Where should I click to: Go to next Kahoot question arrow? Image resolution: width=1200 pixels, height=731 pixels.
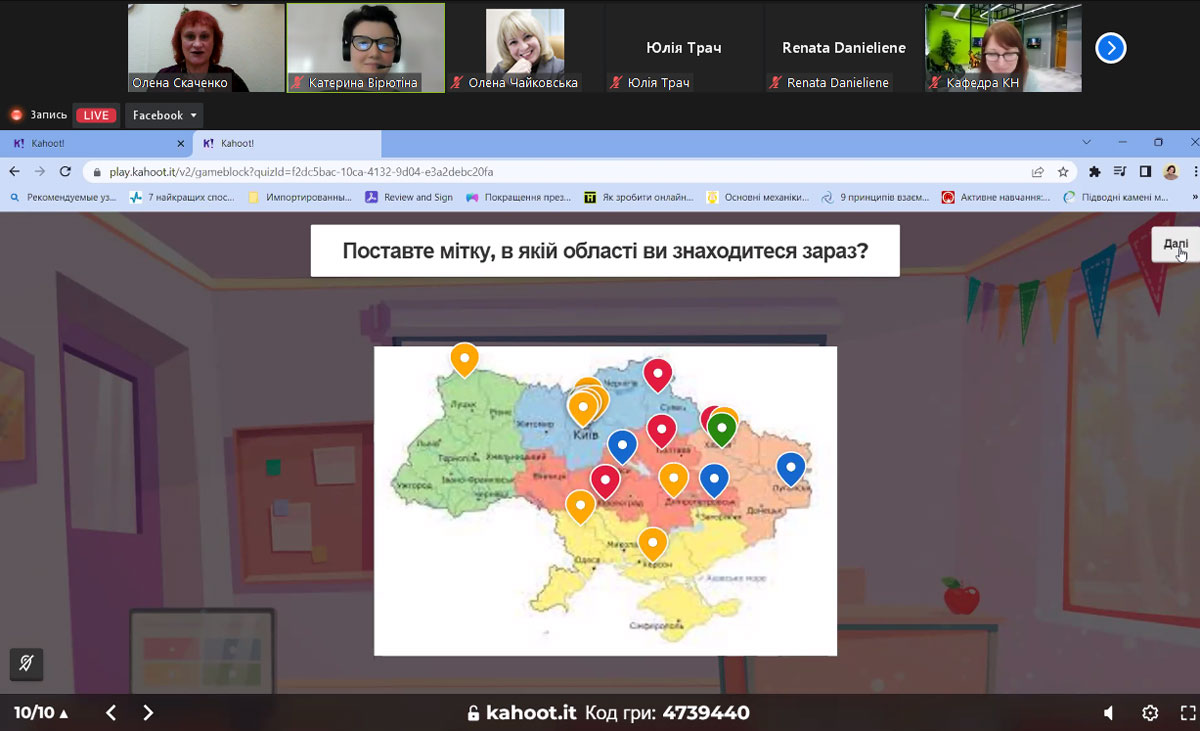click(148, 713)
